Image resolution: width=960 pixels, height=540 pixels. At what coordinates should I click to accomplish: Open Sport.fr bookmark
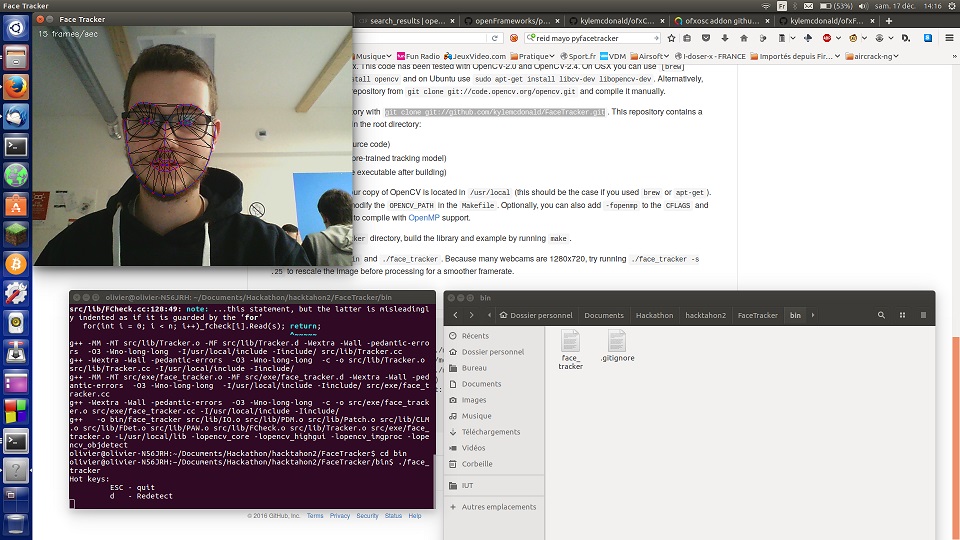click(x=577, y=56)
